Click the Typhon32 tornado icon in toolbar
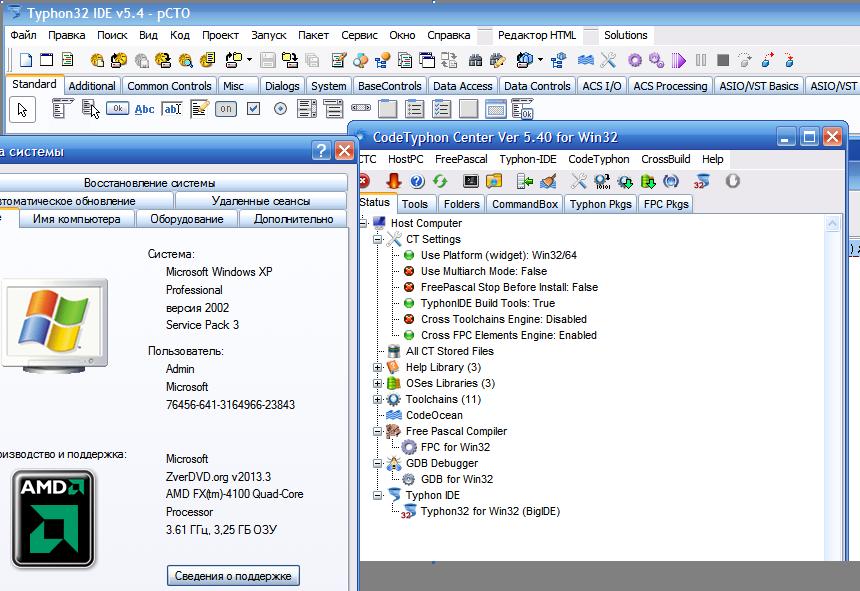 pyautogui.click(x=700, y=181)
